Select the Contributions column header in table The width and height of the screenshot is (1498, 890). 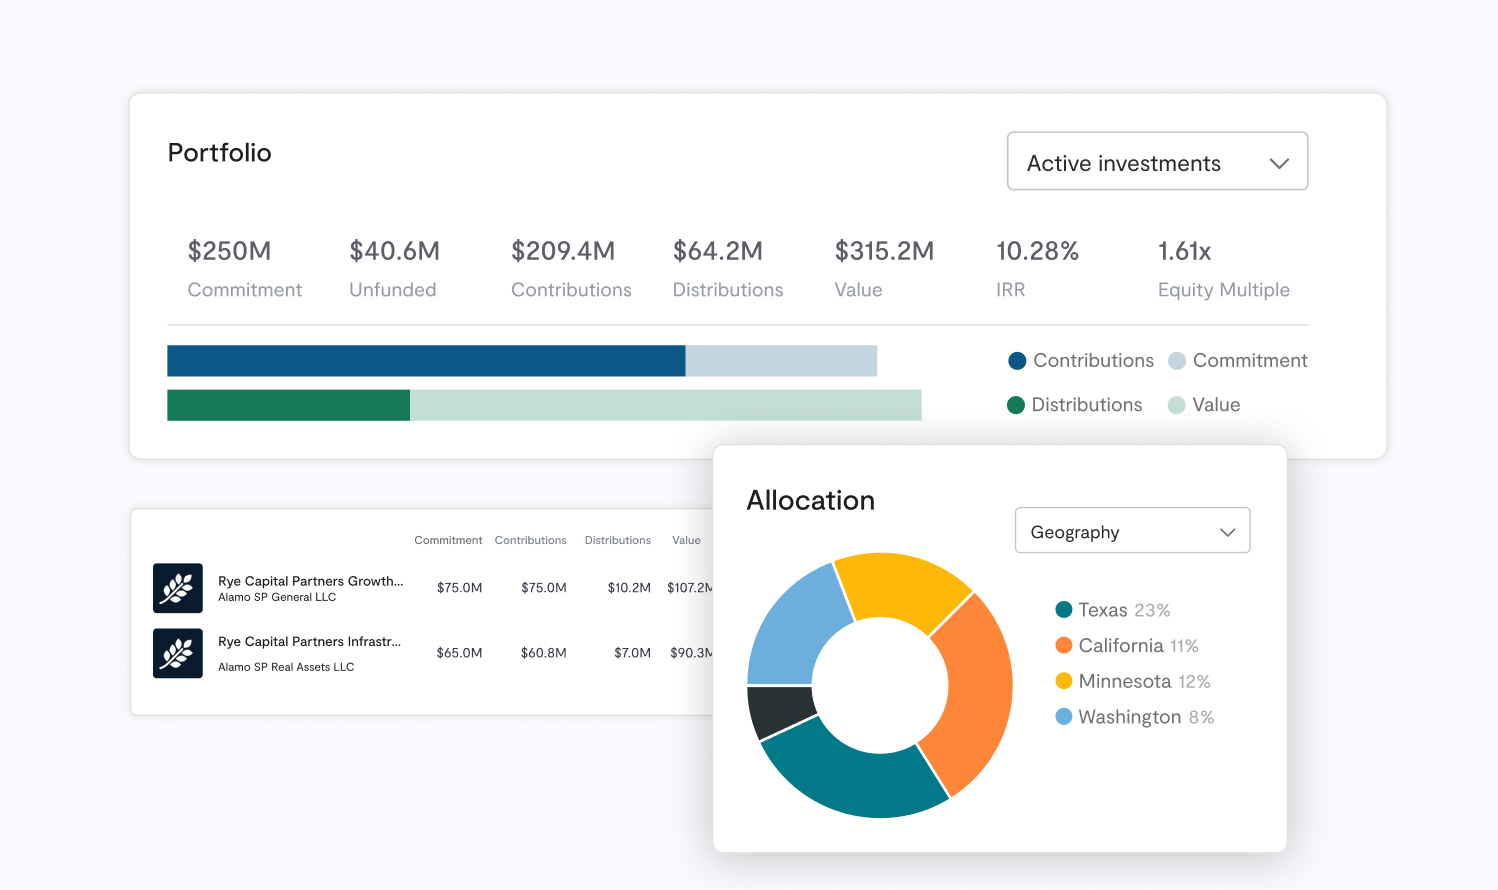pos(530,540)
